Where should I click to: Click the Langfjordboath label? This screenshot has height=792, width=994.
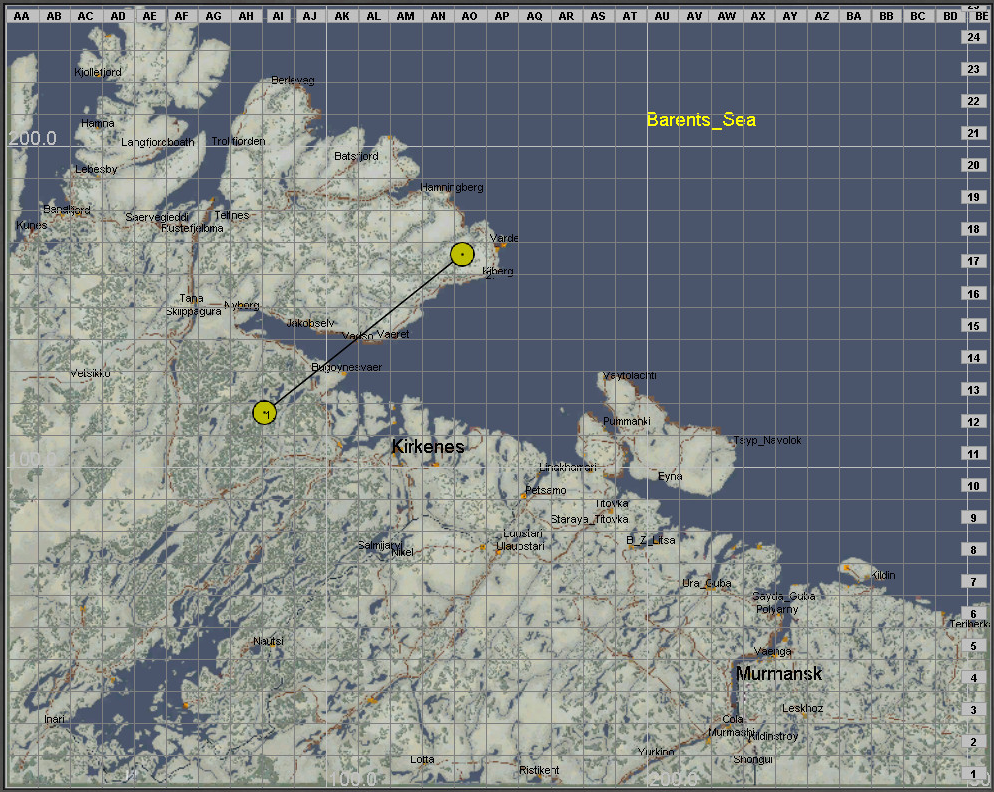[158, 142]
